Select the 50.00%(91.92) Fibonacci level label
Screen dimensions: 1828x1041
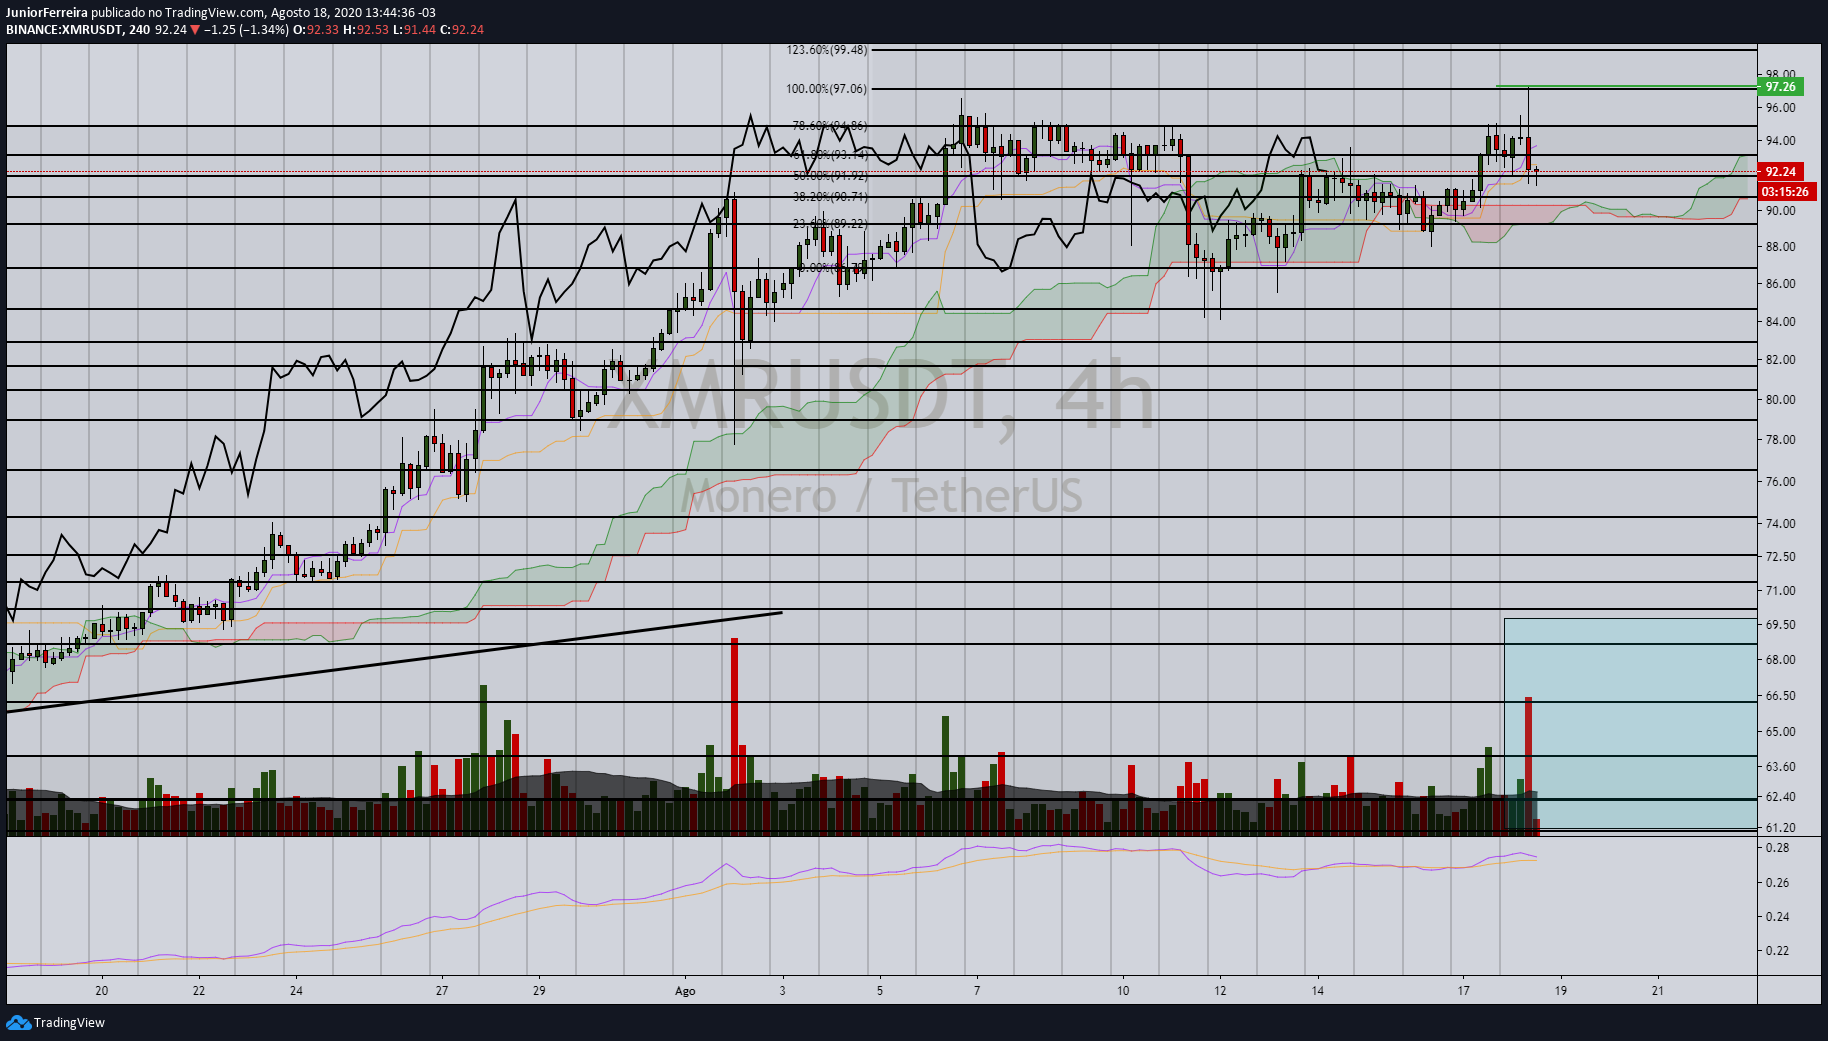[830, 175]
